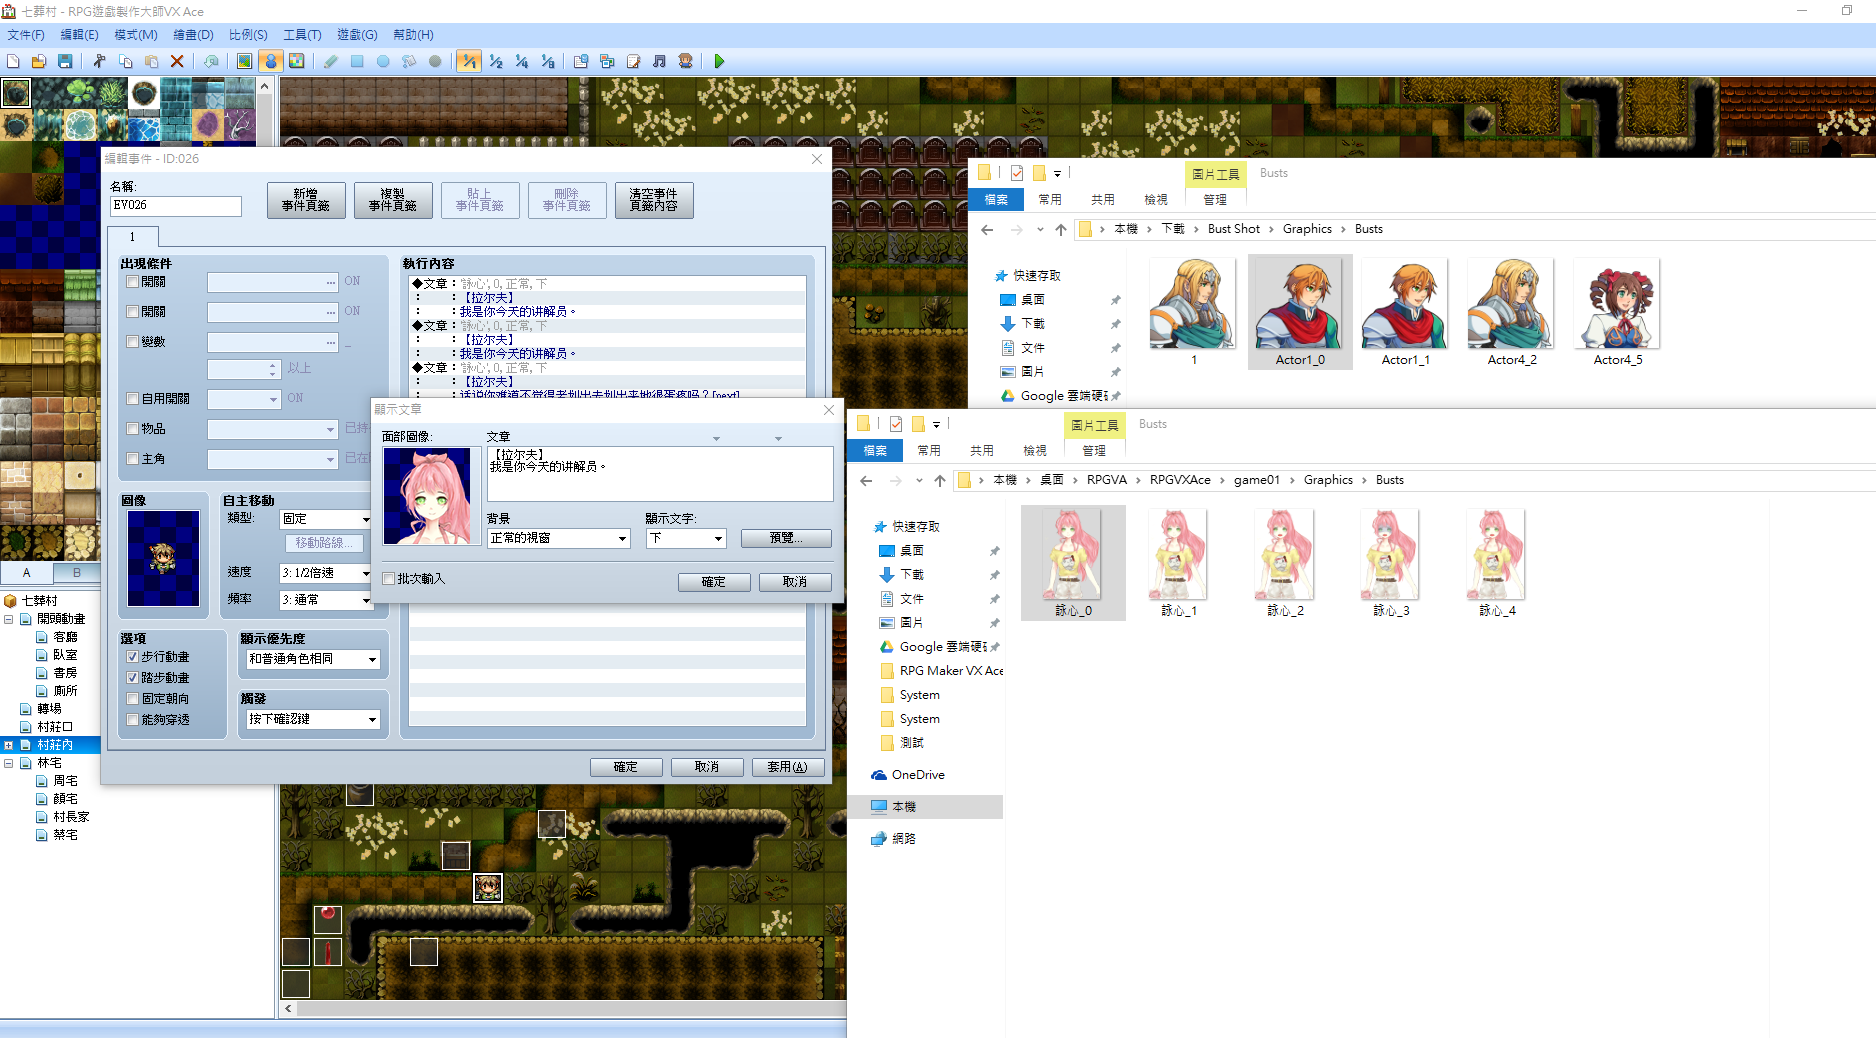1876x1038 pixels.
Task: Open the Character Generator icon
Action: click(685, 61)
